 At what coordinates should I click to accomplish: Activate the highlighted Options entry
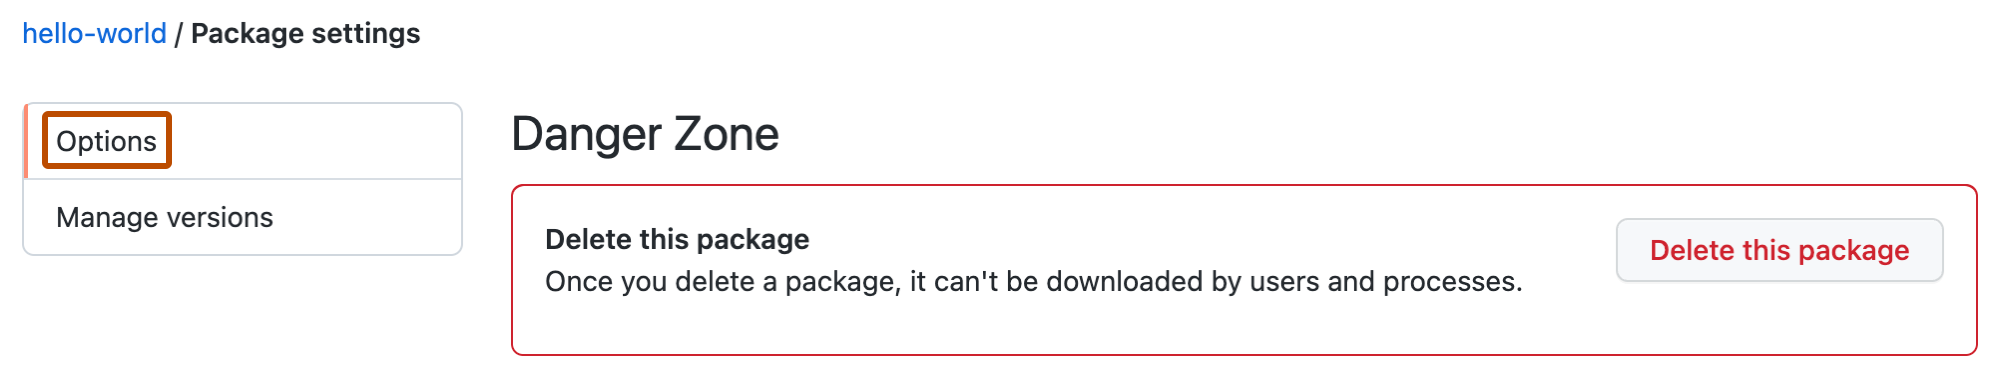click(x=107, y=141)
